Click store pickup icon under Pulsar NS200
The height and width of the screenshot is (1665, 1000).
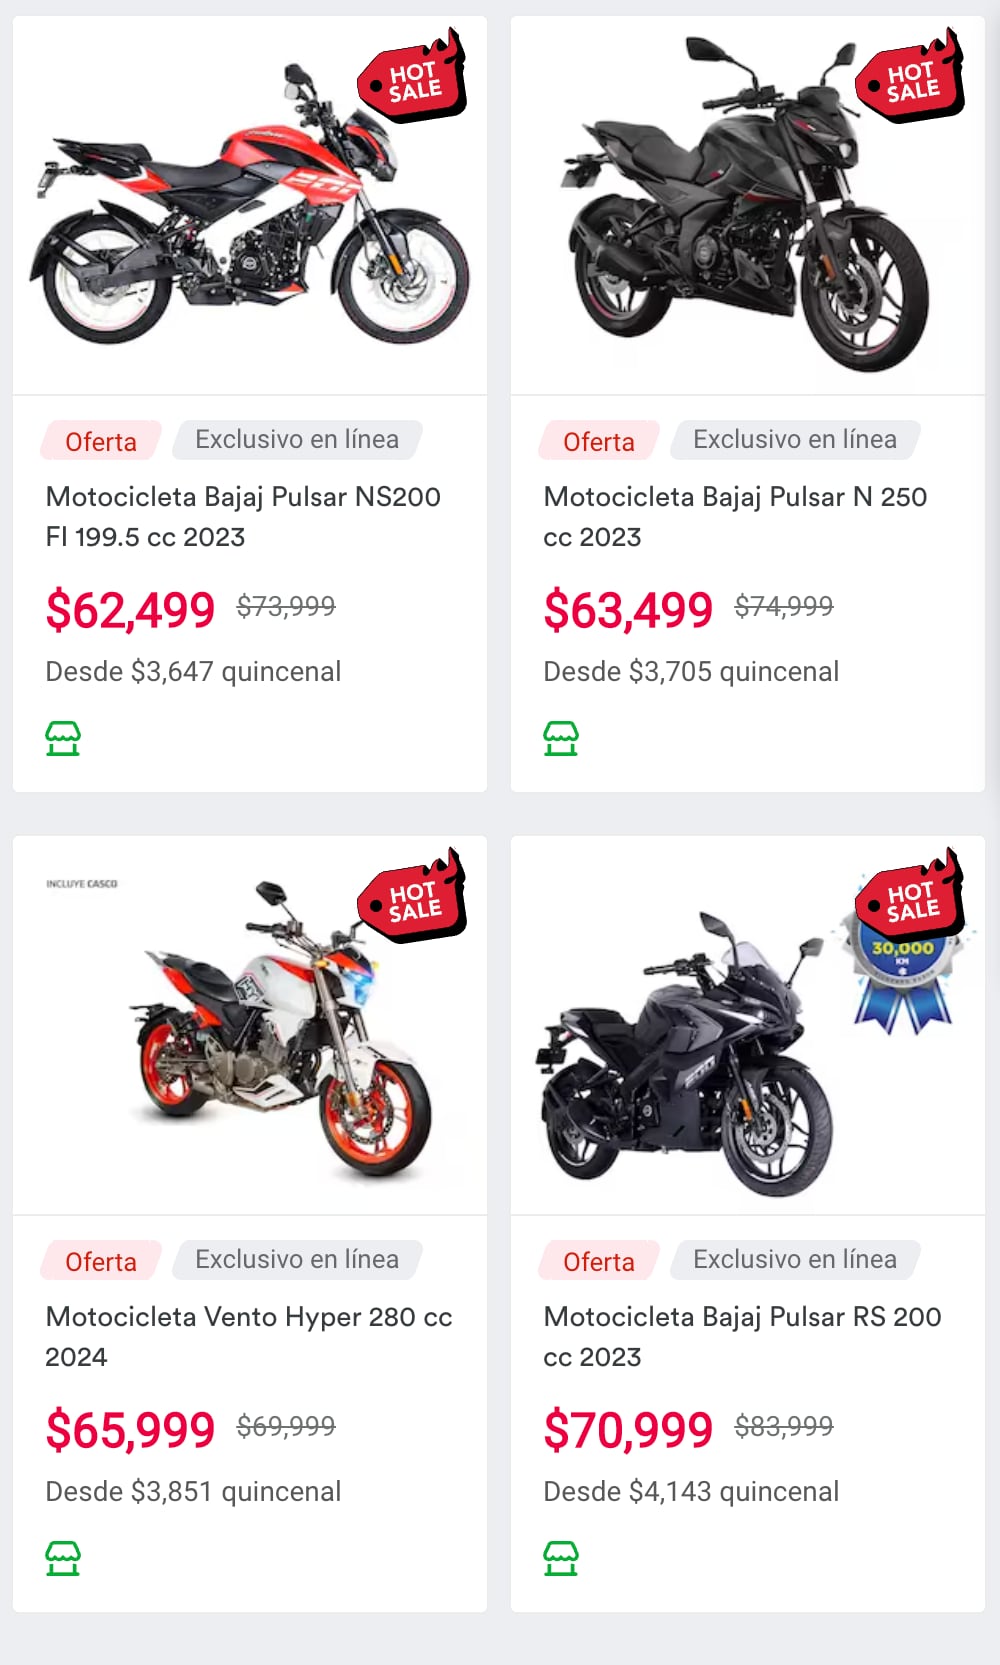coord(63,738)
